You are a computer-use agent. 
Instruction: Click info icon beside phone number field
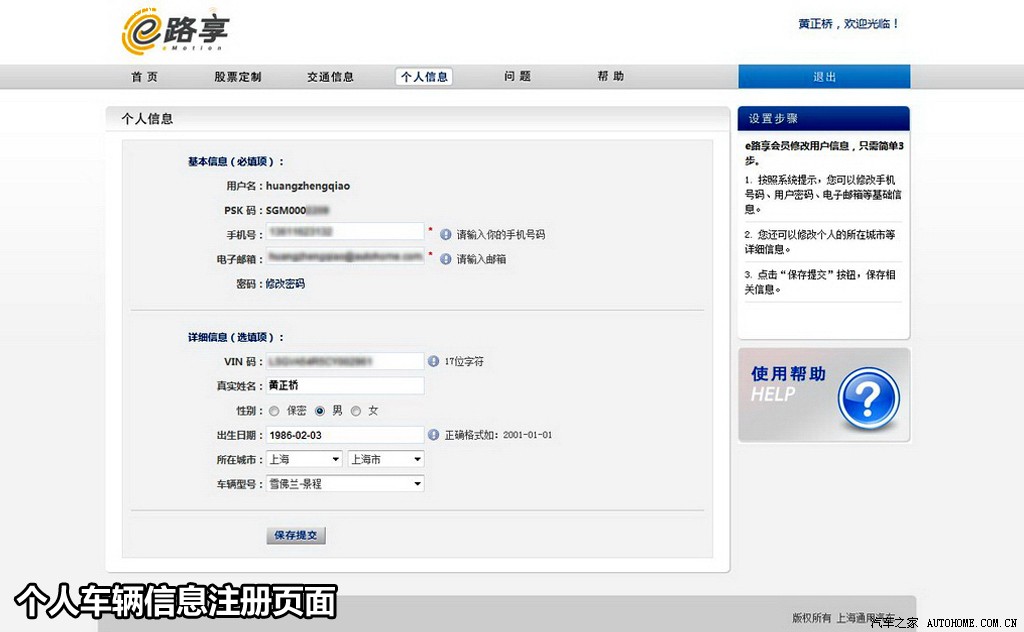pyautogui.click(x=446, y=234)
